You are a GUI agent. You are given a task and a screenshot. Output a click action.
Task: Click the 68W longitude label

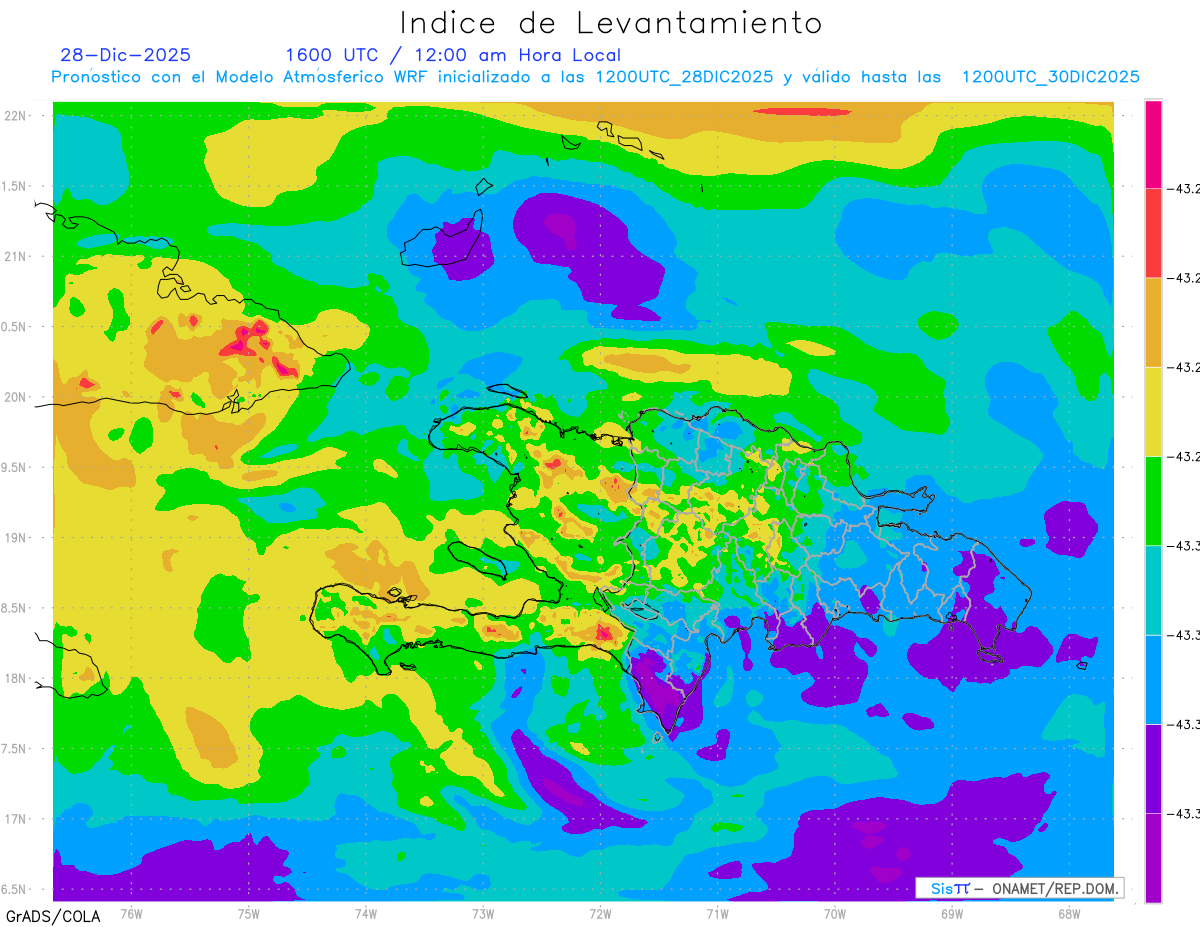[x=1069, y=912]
